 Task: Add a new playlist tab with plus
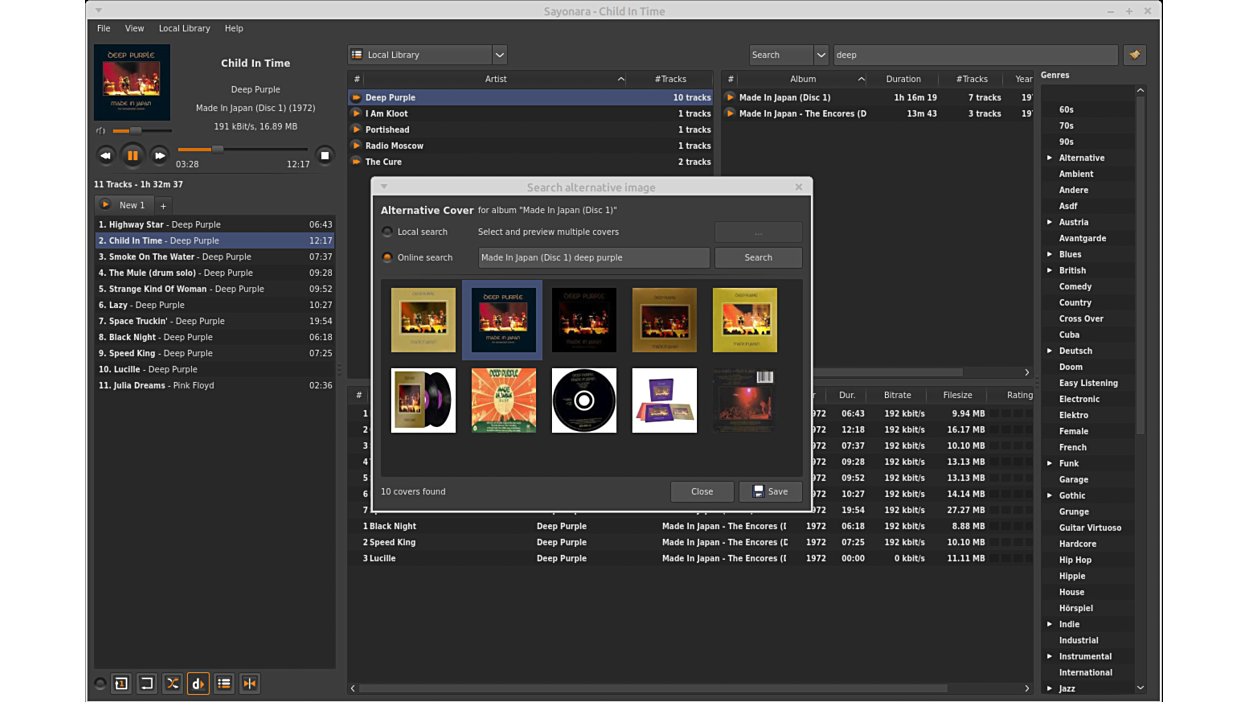point(163,205)
